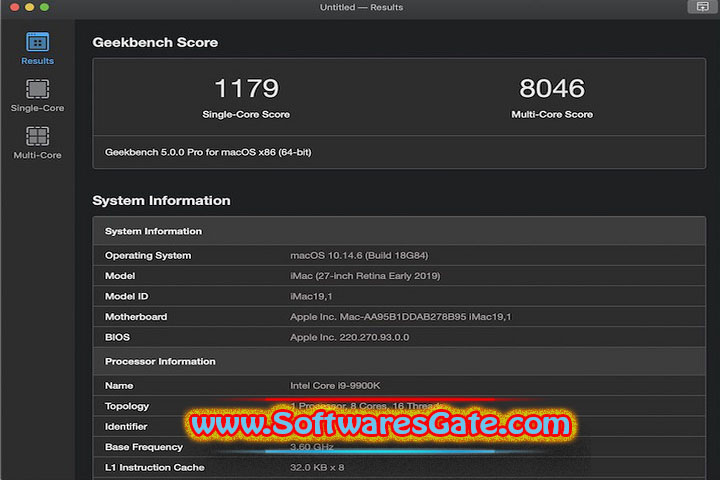Select the Intel Core i9-9900K value
This screenshot has width=720, height=480.
pos(335,385)
